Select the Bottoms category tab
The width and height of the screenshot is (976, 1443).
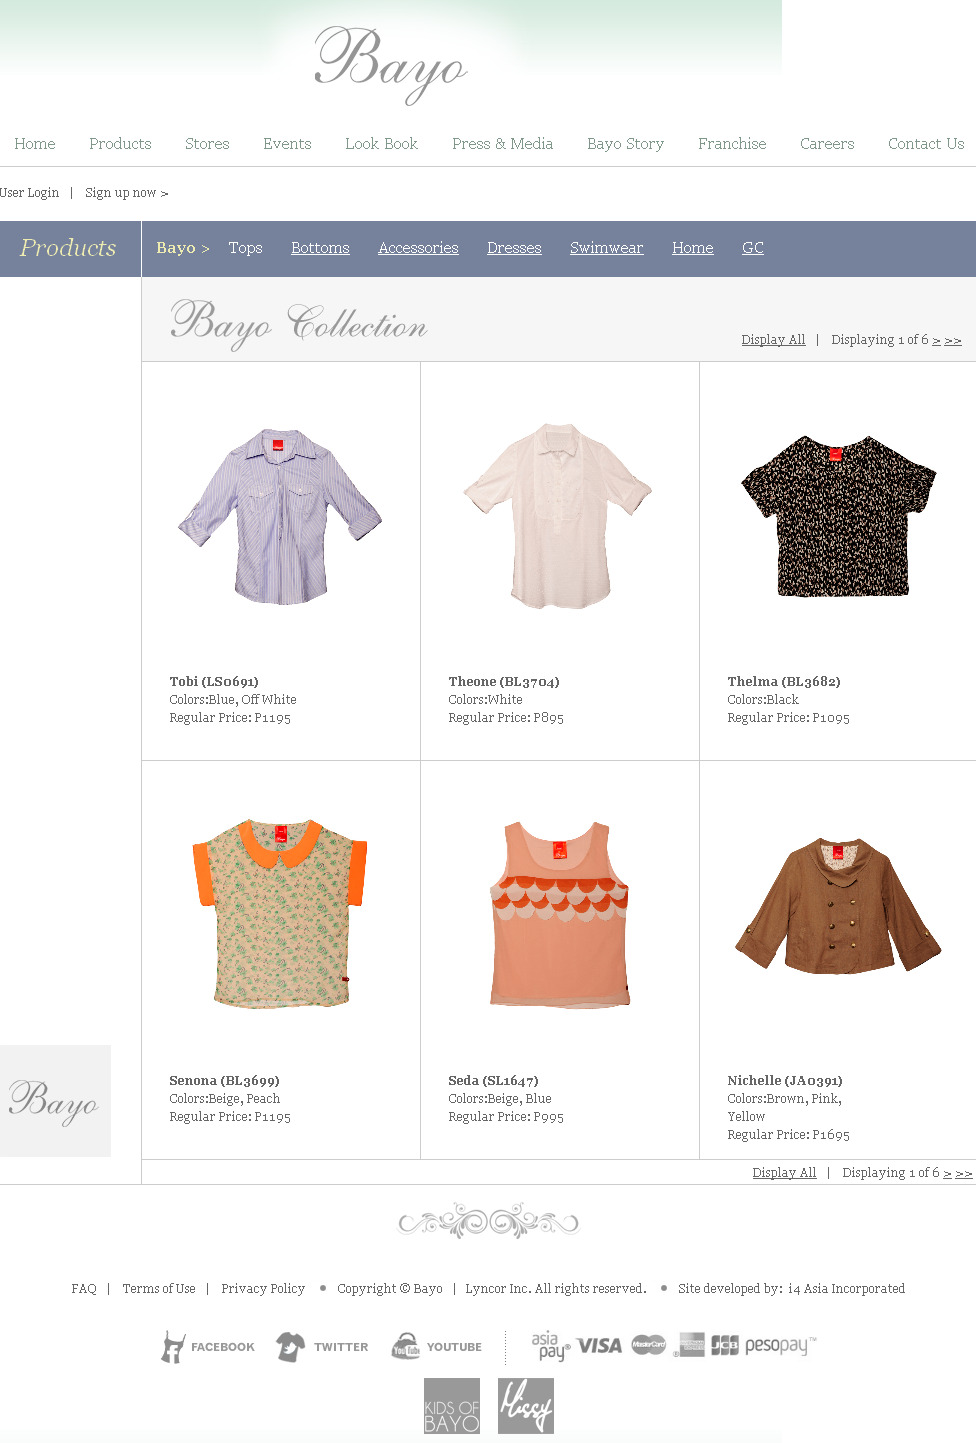(320, 248)
